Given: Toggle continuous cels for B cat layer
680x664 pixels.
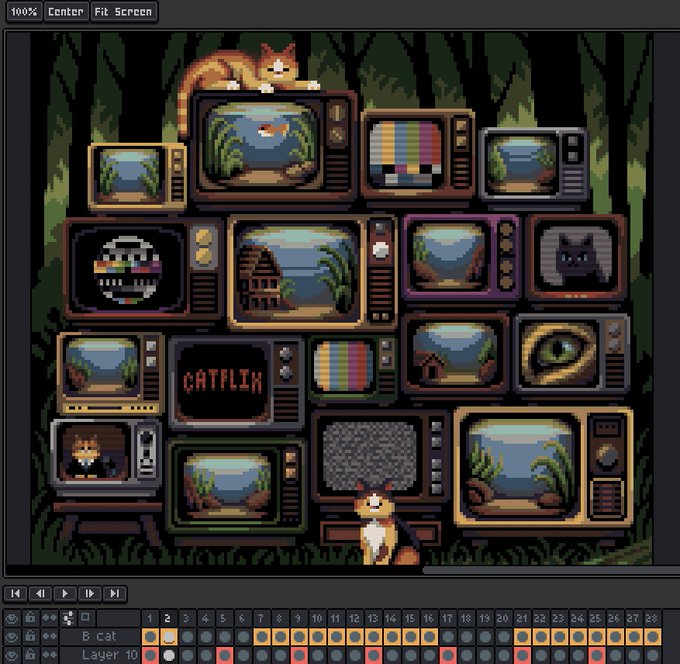Looking at the screenshot, I should [49, 636].
